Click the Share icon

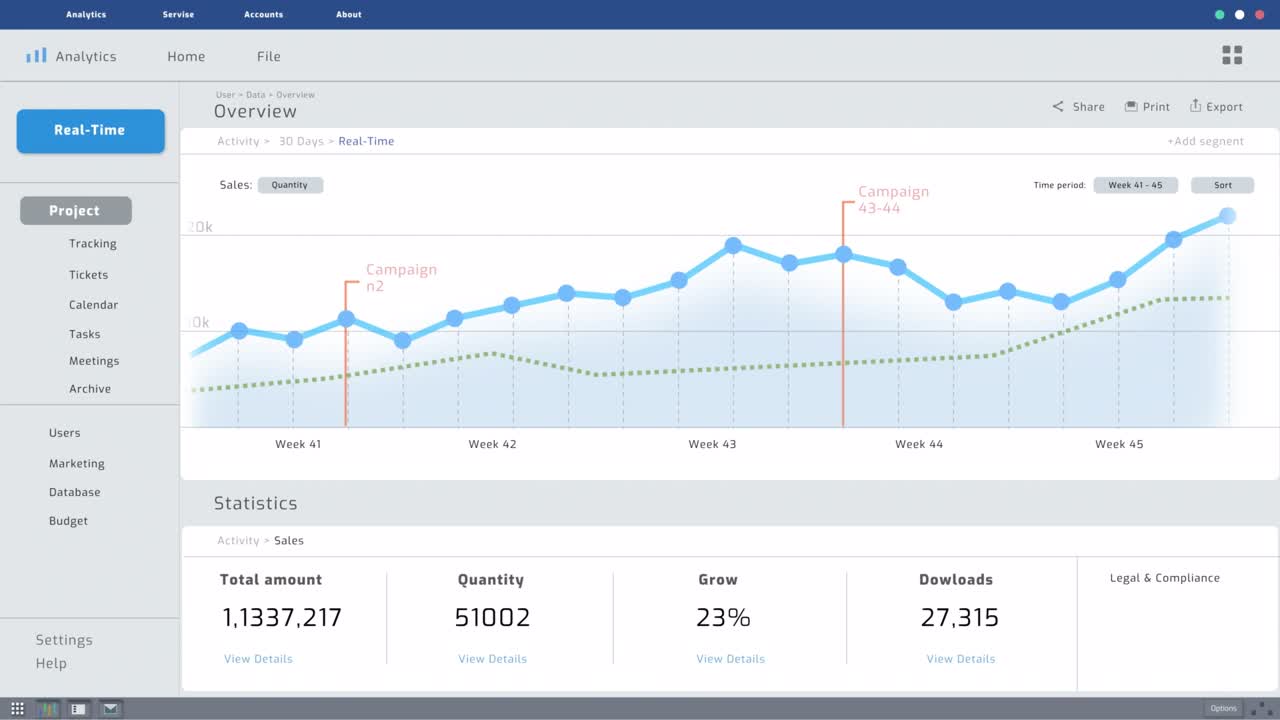[x=1058, y=106]
